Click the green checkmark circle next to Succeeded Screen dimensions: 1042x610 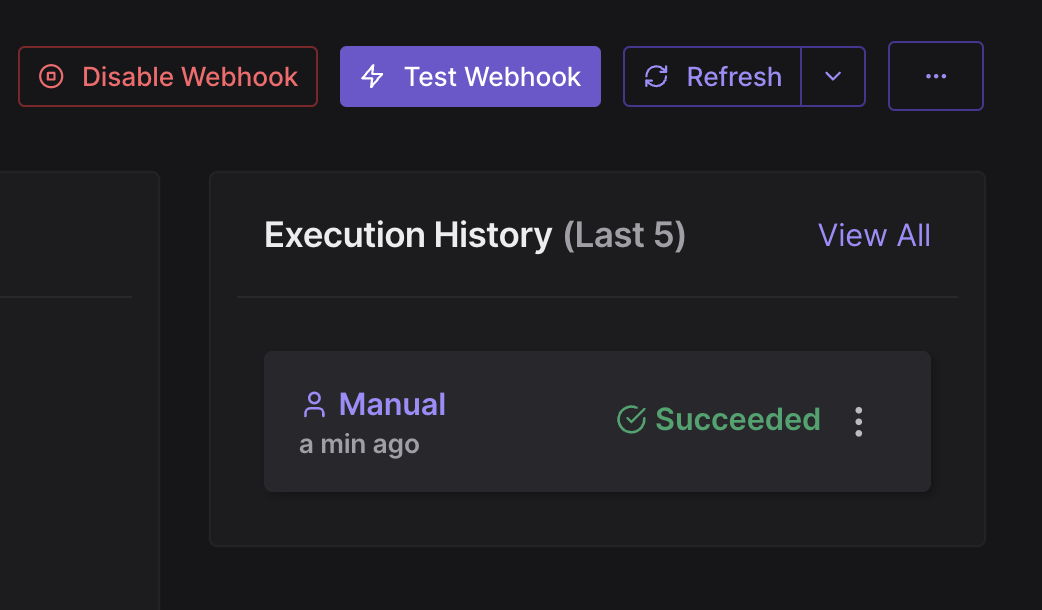(630, 420)
